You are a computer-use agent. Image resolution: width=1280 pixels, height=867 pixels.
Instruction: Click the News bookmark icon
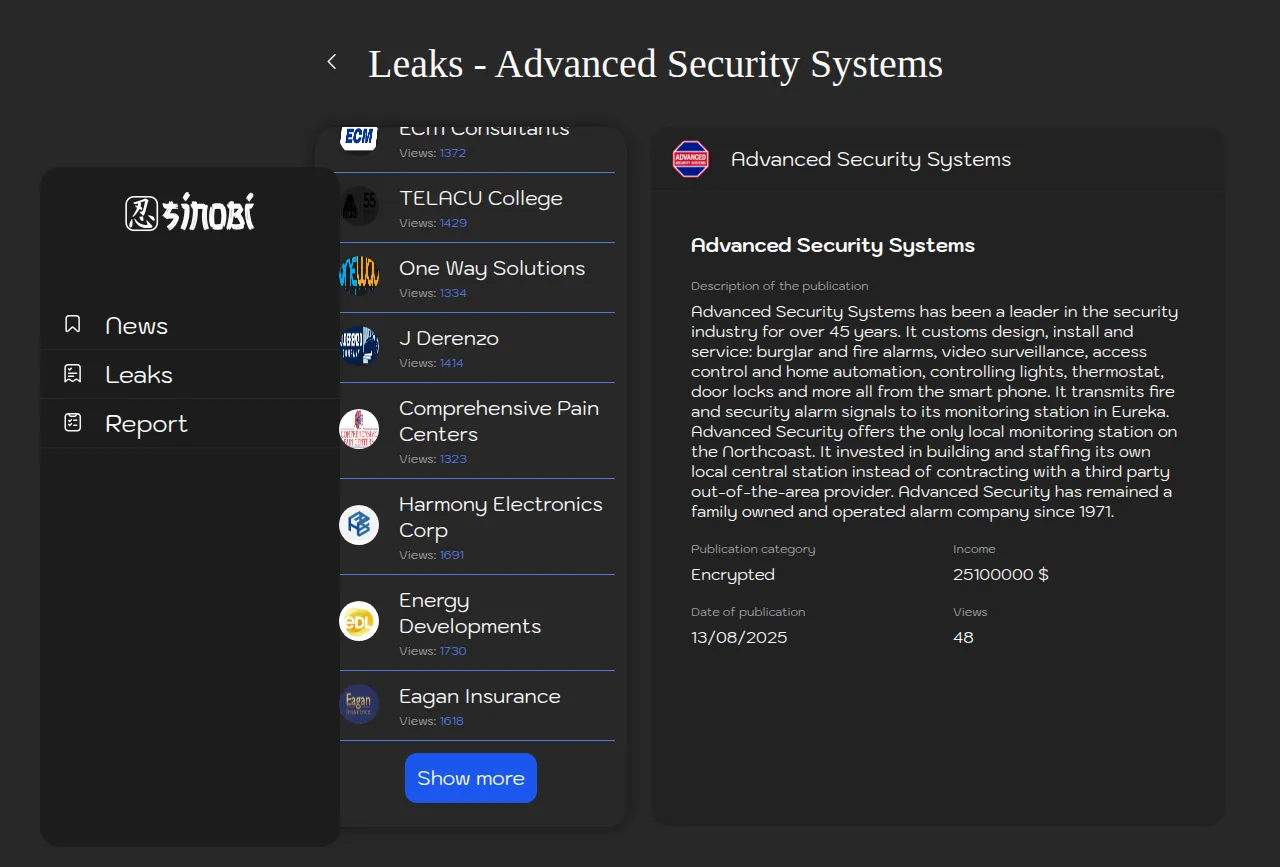point(72,324)
